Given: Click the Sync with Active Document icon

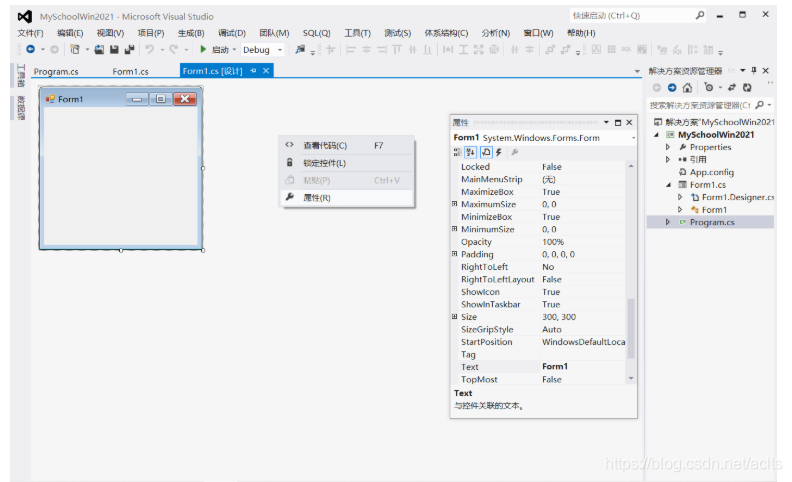Looking at the screenshot, I should pos(732,87).
